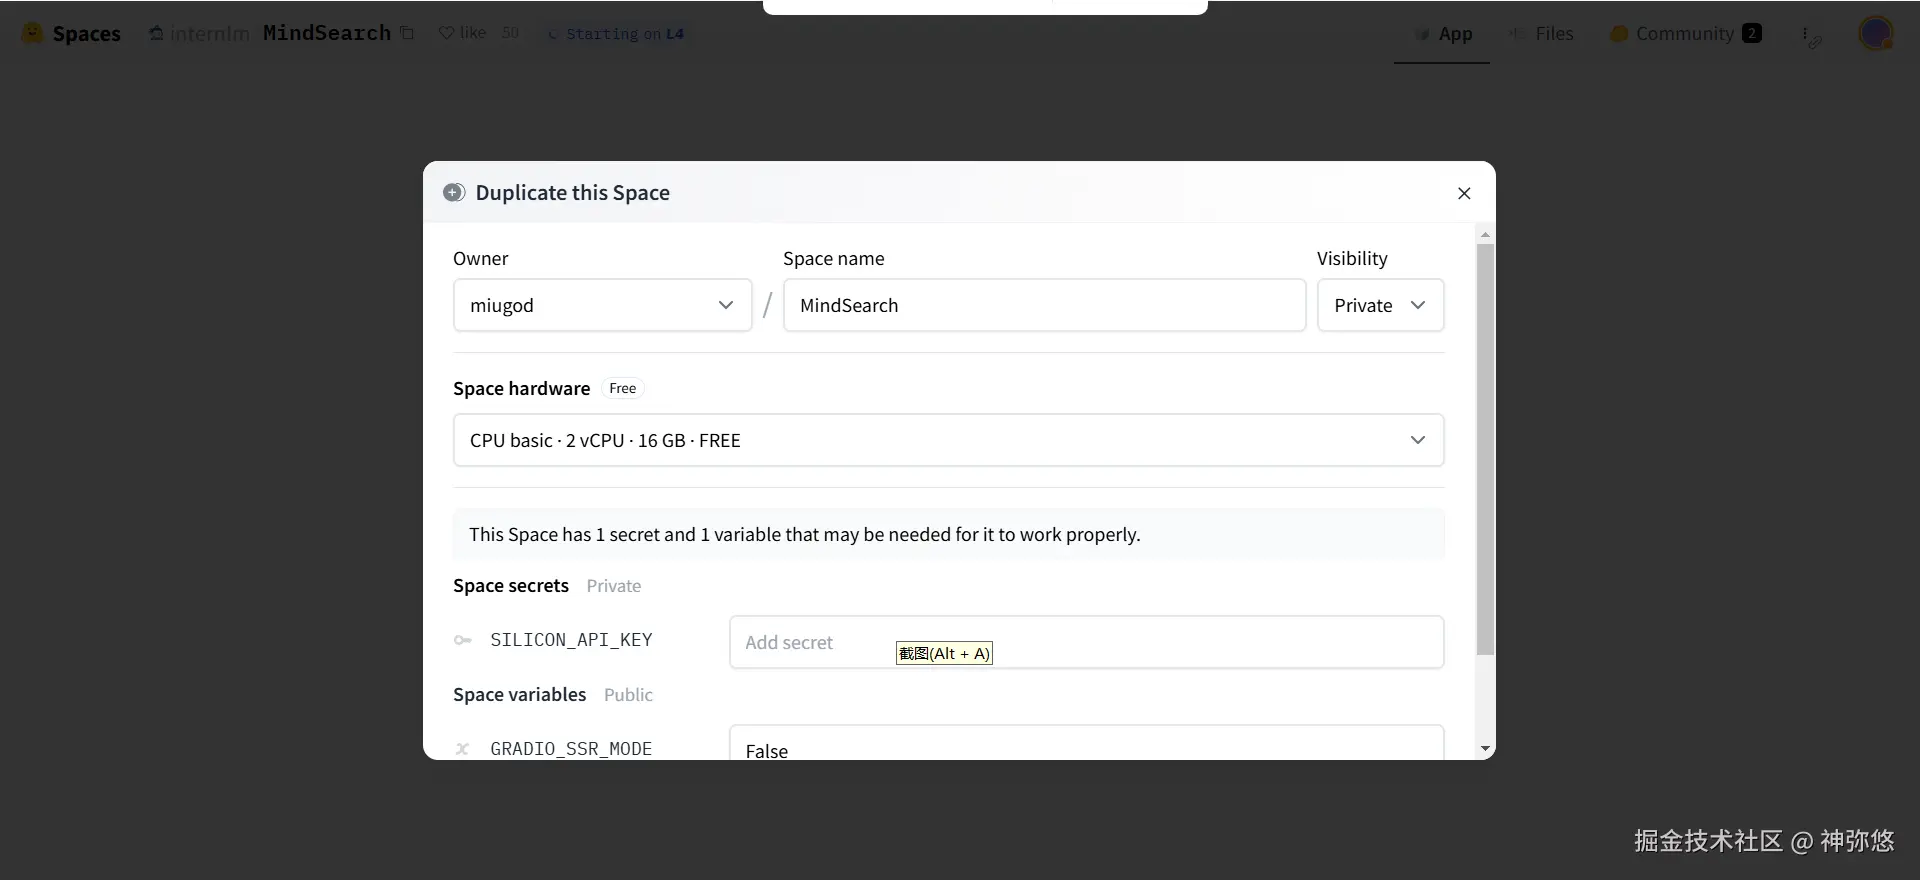
Task: Click the Hugging Face logo icon
Action: pyautogui.click(x=32, y=33)
